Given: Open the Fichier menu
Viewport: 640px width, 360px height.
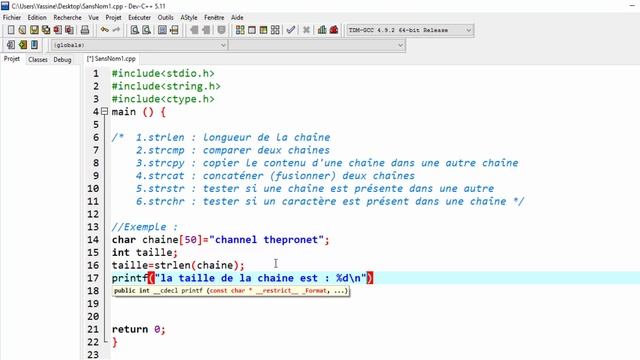Looking at the screenshot, I should coord(12,18).
